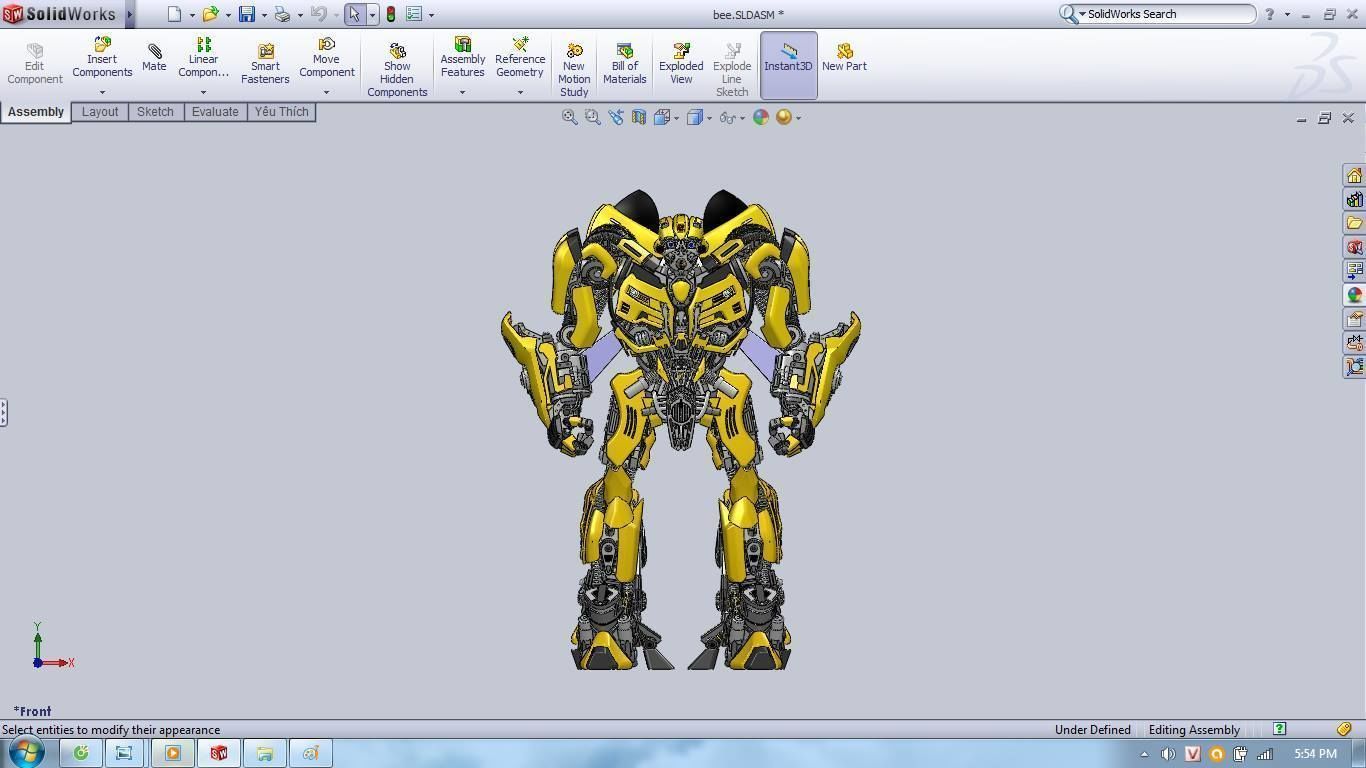
Task: Click the Section View icon
Action: [638, 117]
